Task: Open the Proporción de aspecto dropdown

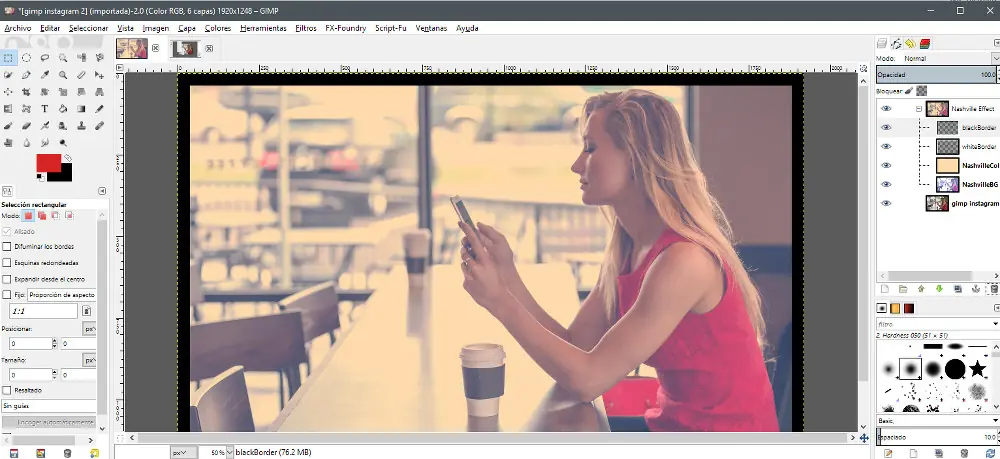Action: (x=62, y=295)
